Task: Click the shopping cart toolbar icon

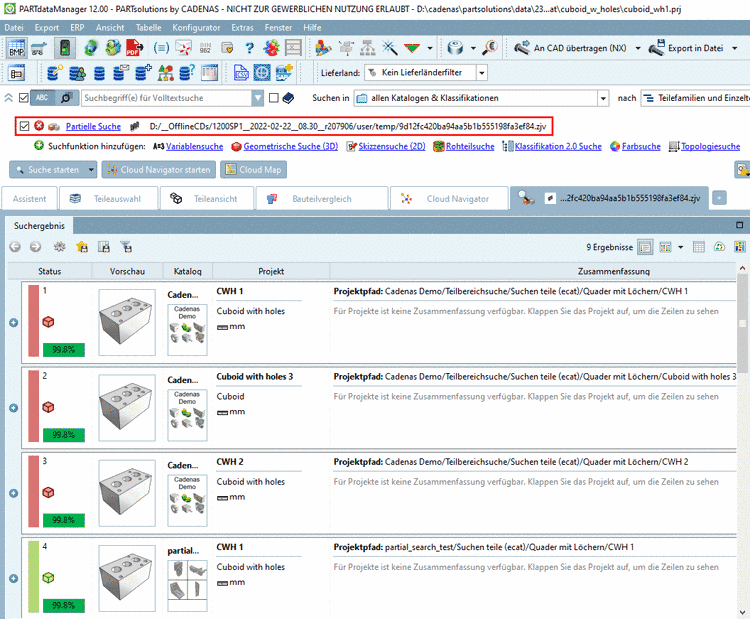Action: pos(39,48)
